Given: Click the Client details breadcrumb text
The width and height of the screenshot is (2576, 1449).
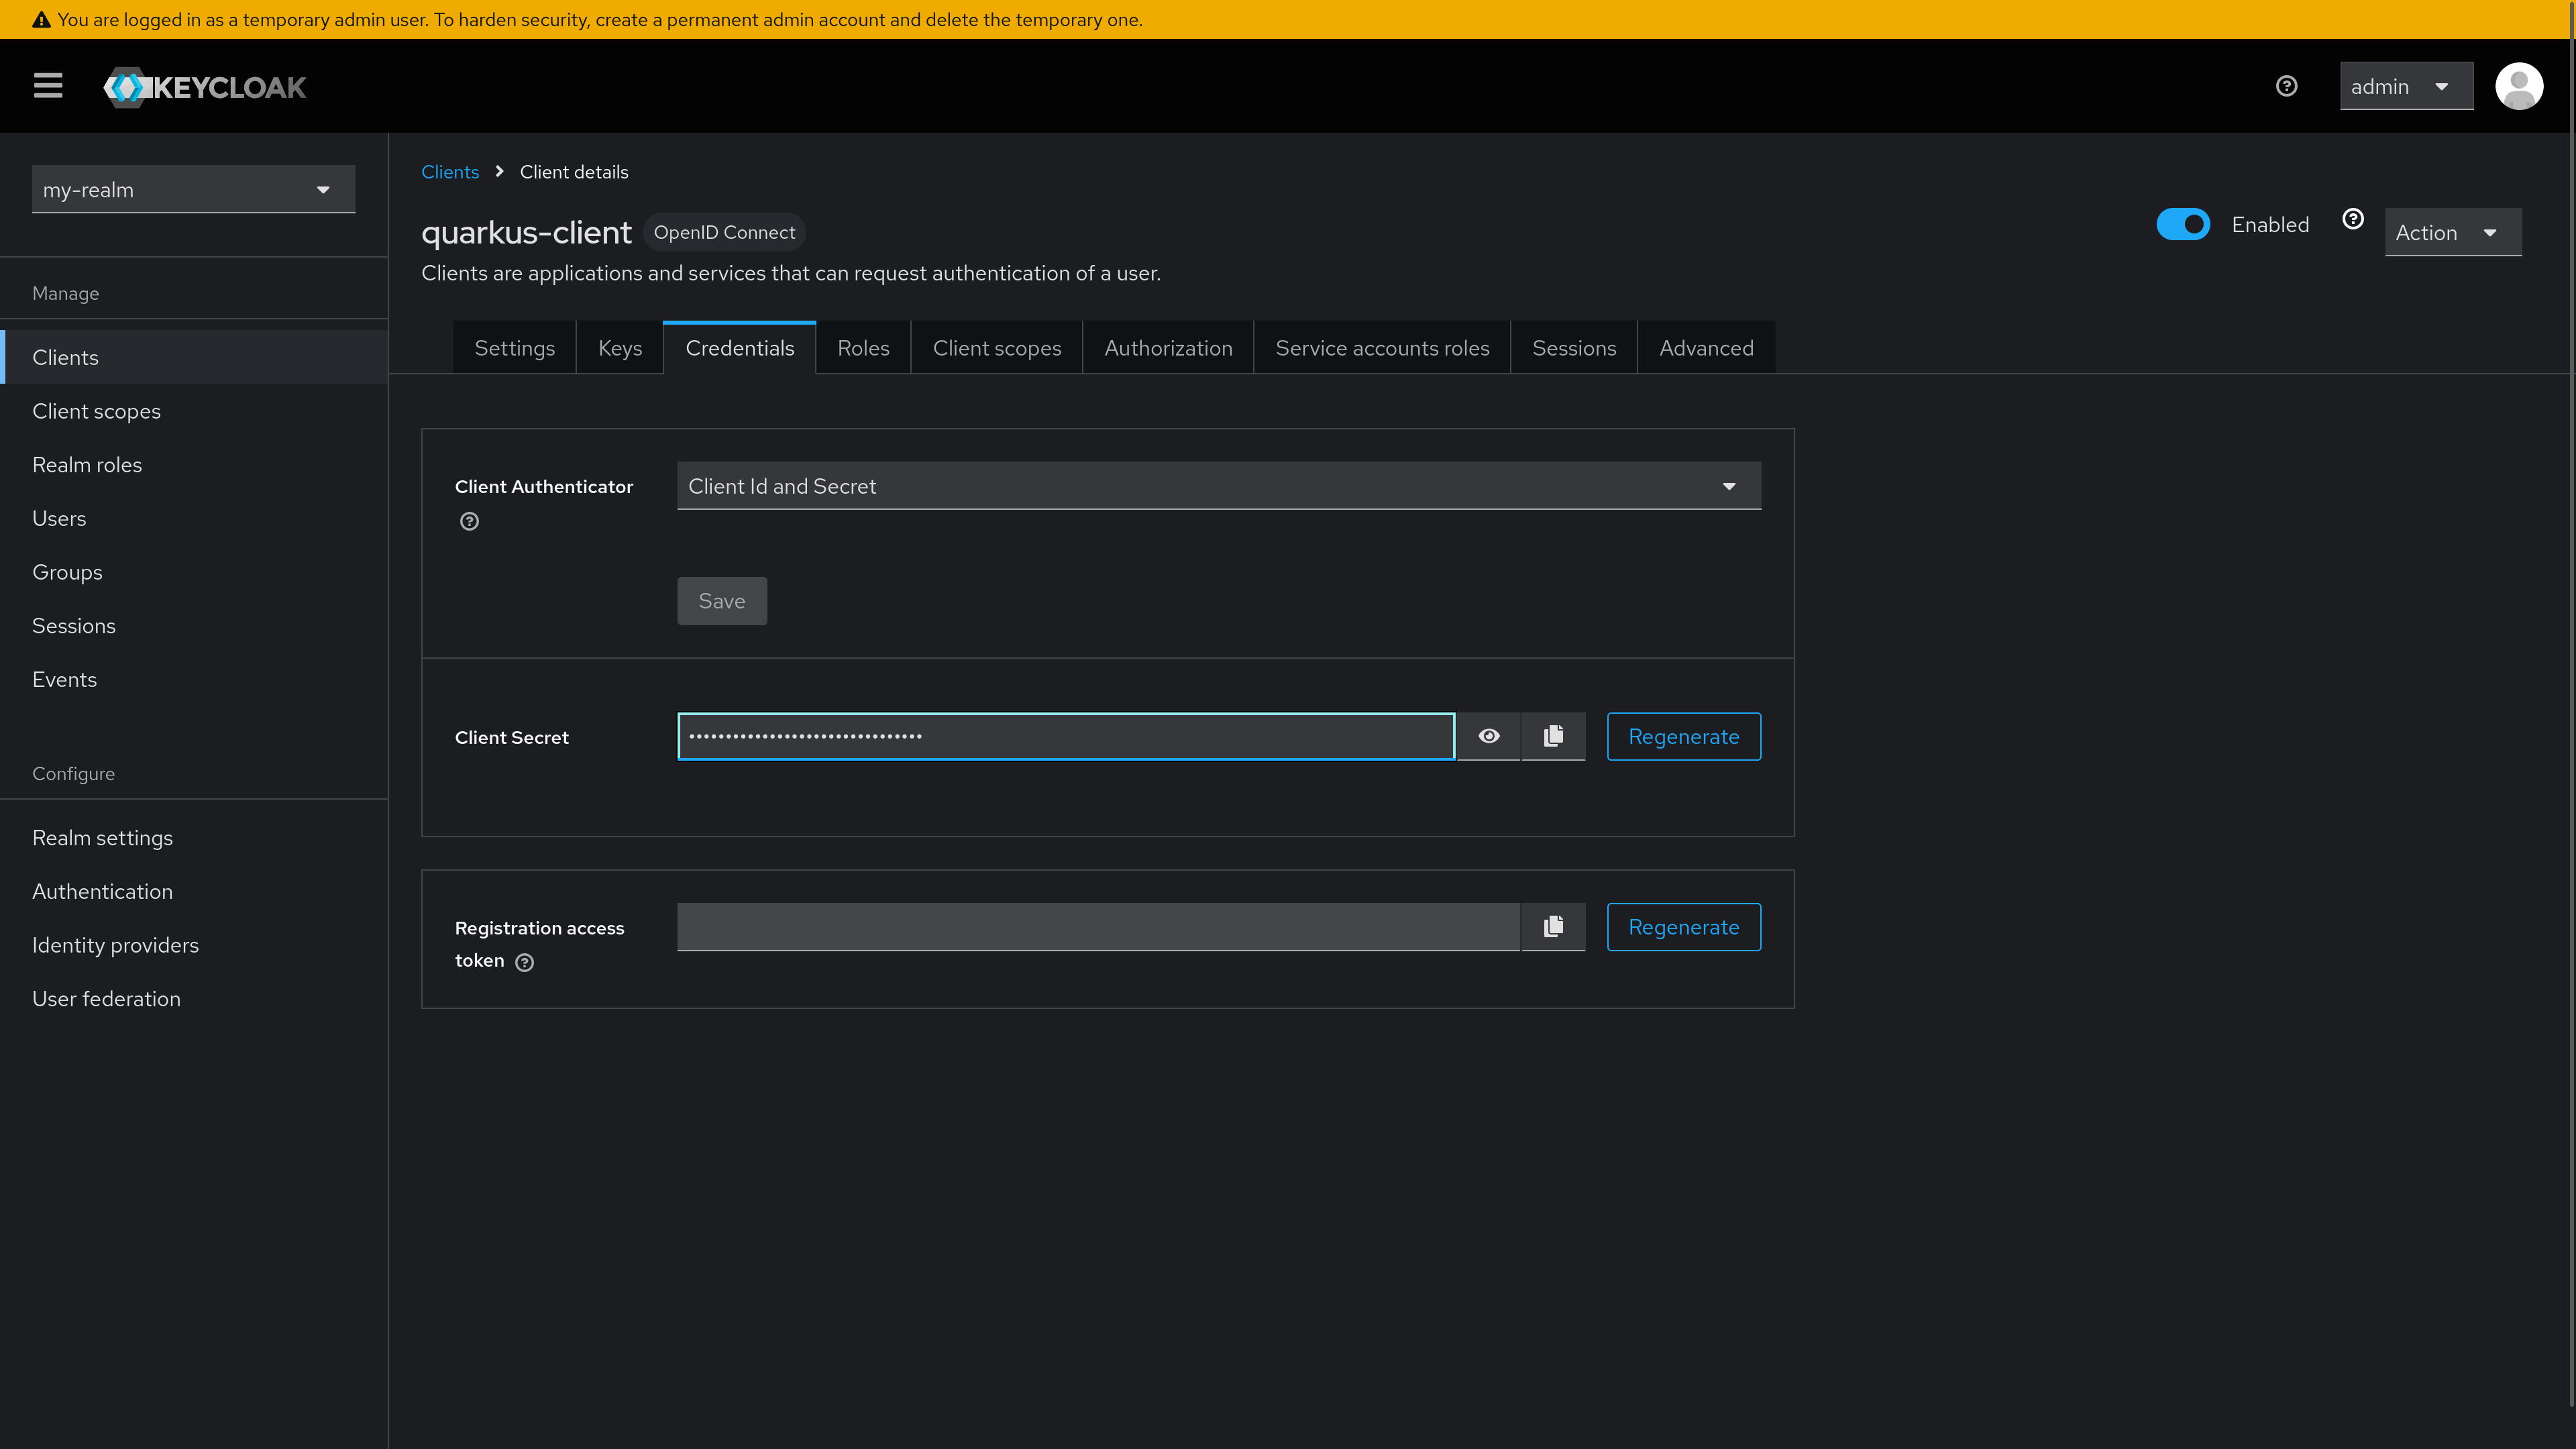Looking at the screenshot, I should click(x=574, y=172).
